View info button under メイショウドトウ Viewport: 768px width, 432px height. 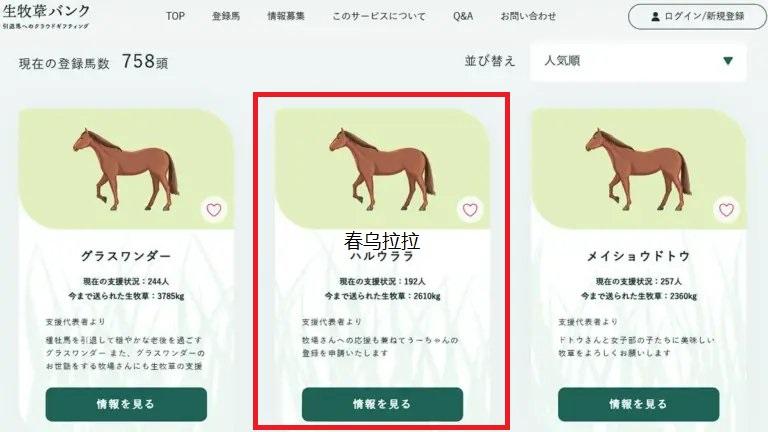click(x=638, y=404)
